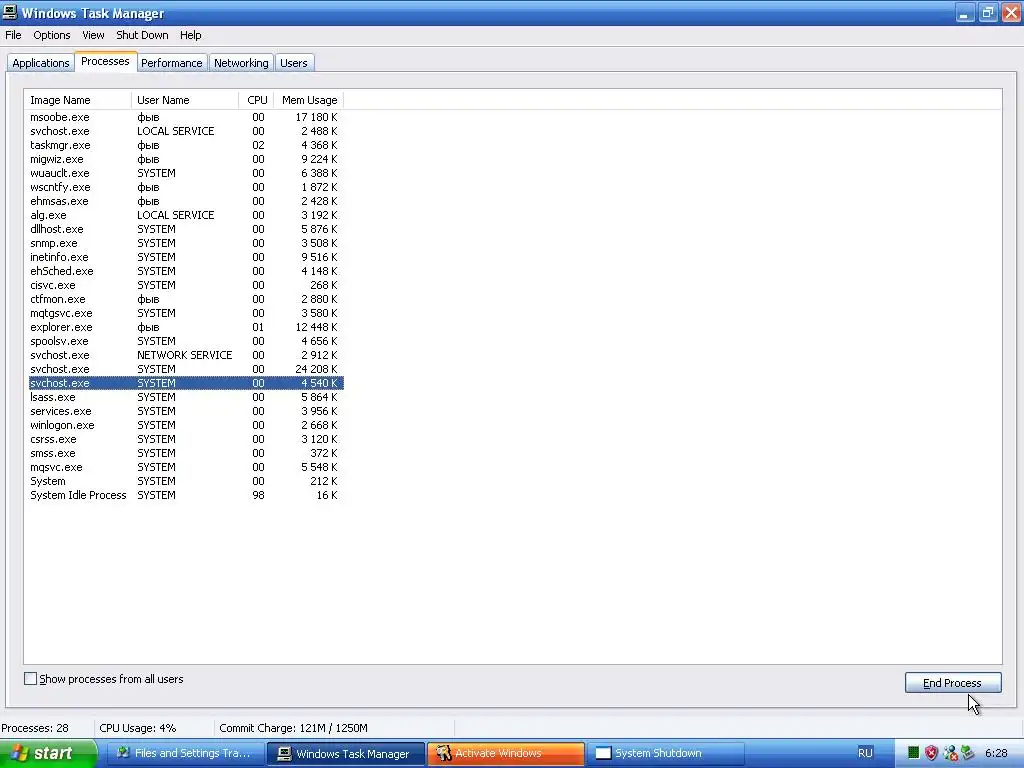Viewport: 1024px width, 768px height.
Task: Select the wuauclt.exe process
Action: coord(185,173)
